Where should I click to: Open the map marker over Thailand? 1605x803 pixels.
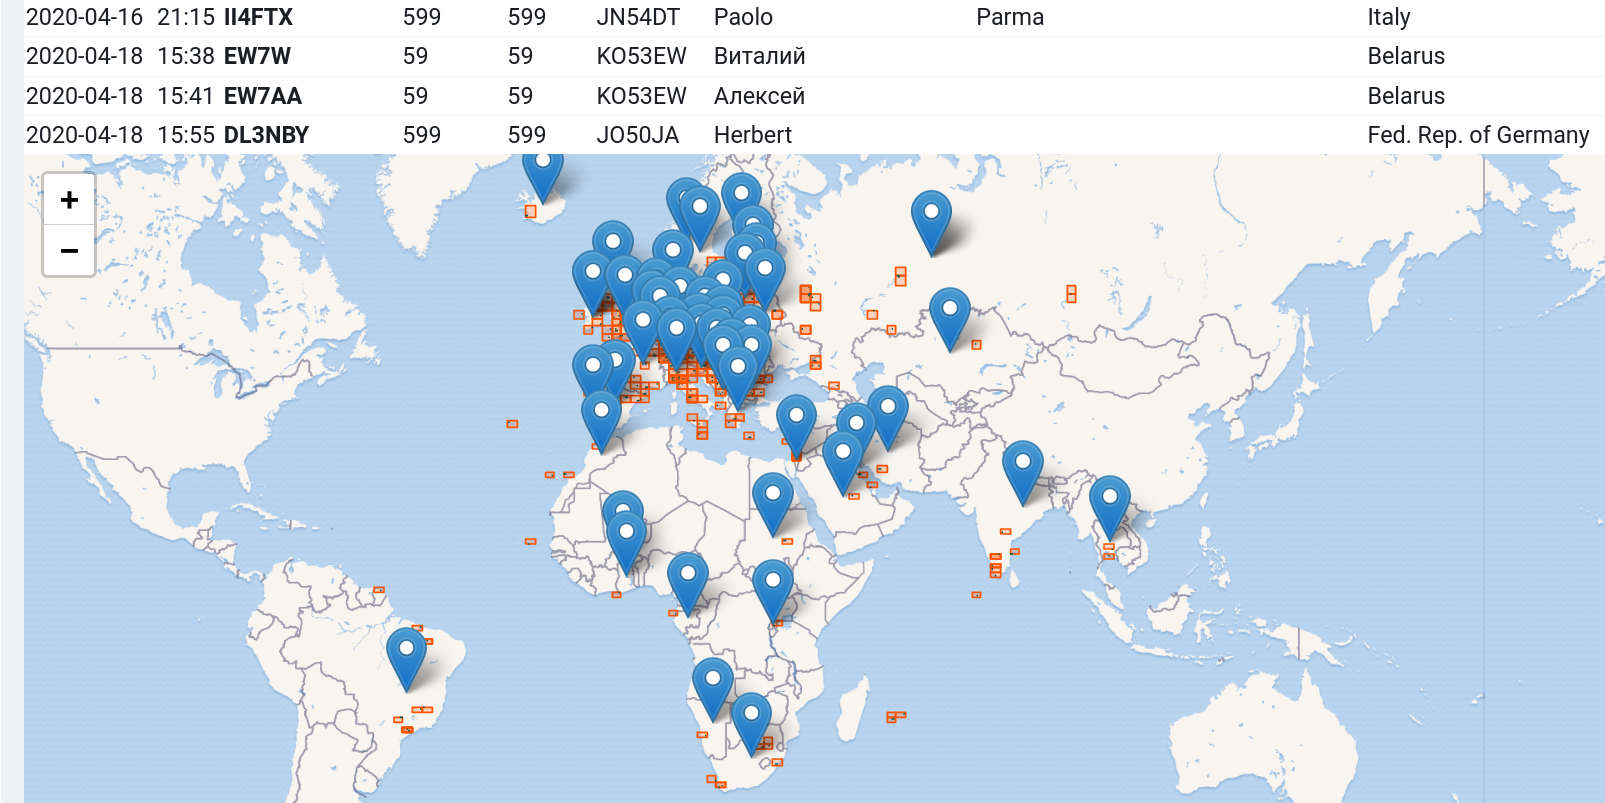click(x=1109, y=503)
